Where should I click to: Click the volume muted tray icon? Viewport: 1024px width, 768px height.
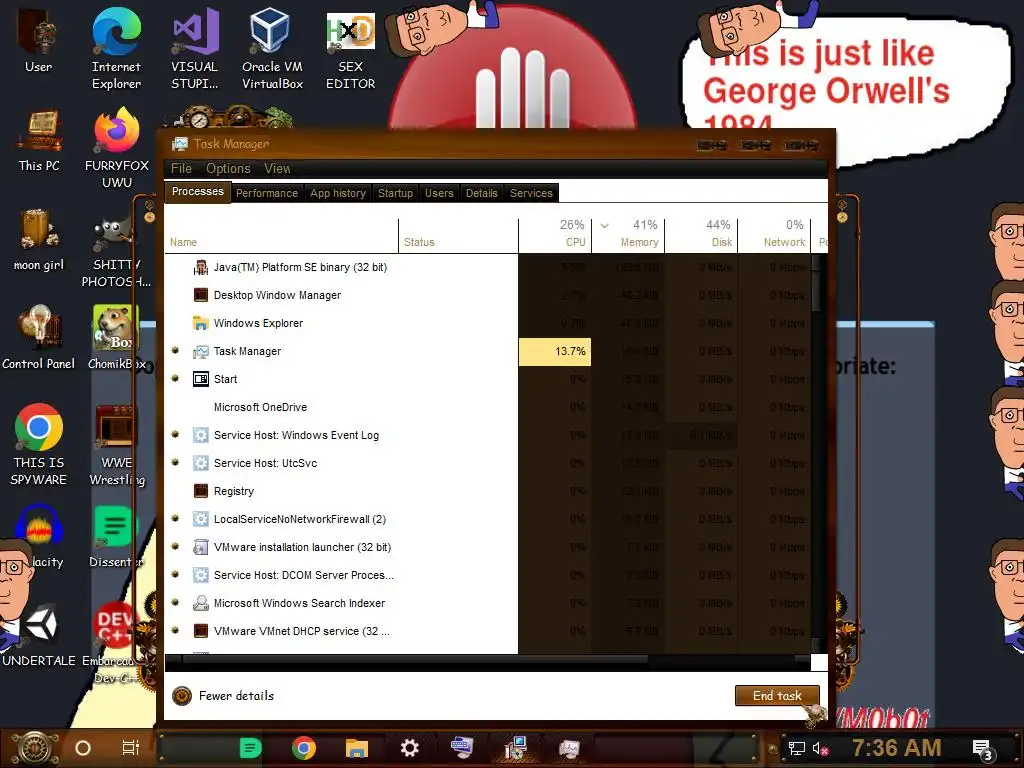[x=820, y=748]
